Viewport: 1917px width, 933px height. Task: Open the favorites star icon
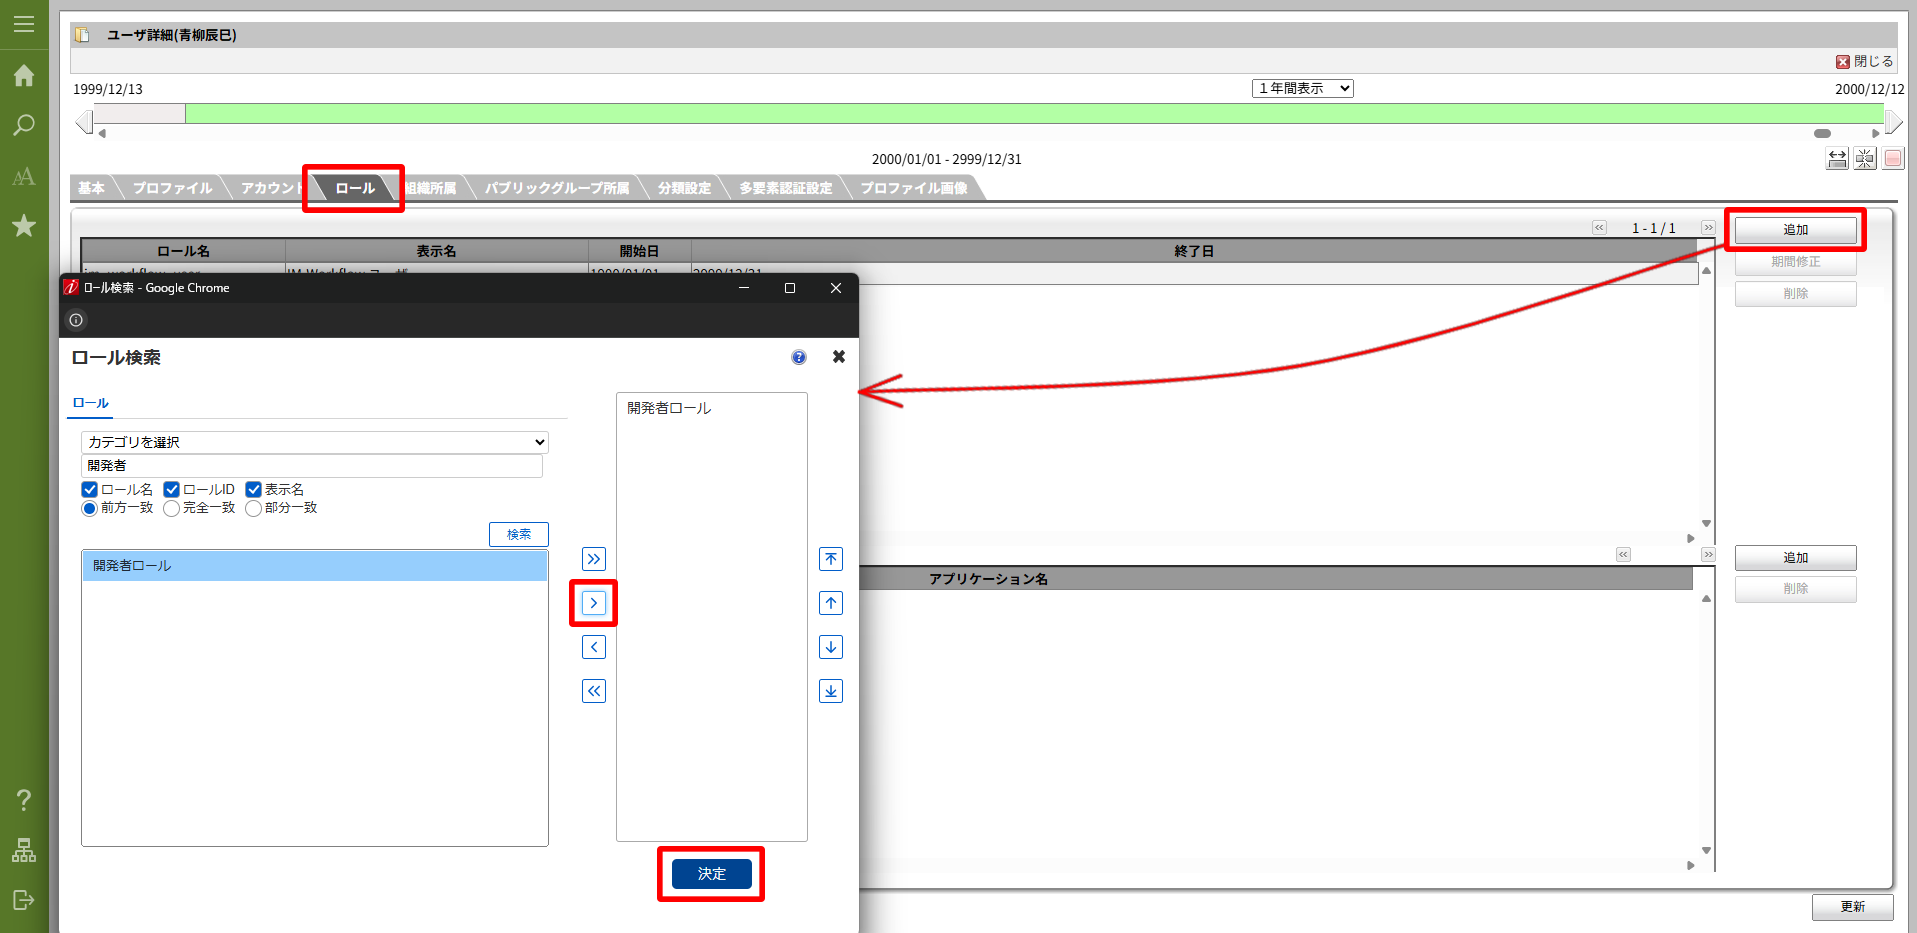point(24,226)
